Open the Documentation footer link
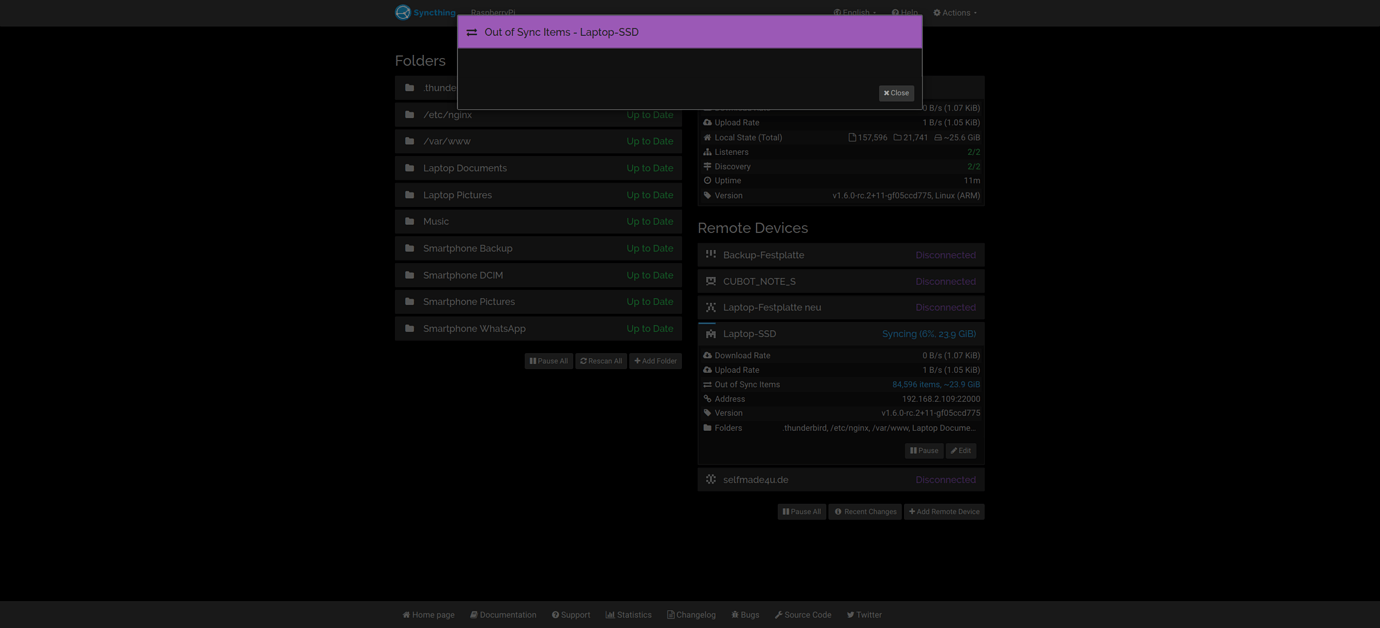The height and width of the screenshot is (628, 1380). tap(503, 615)
